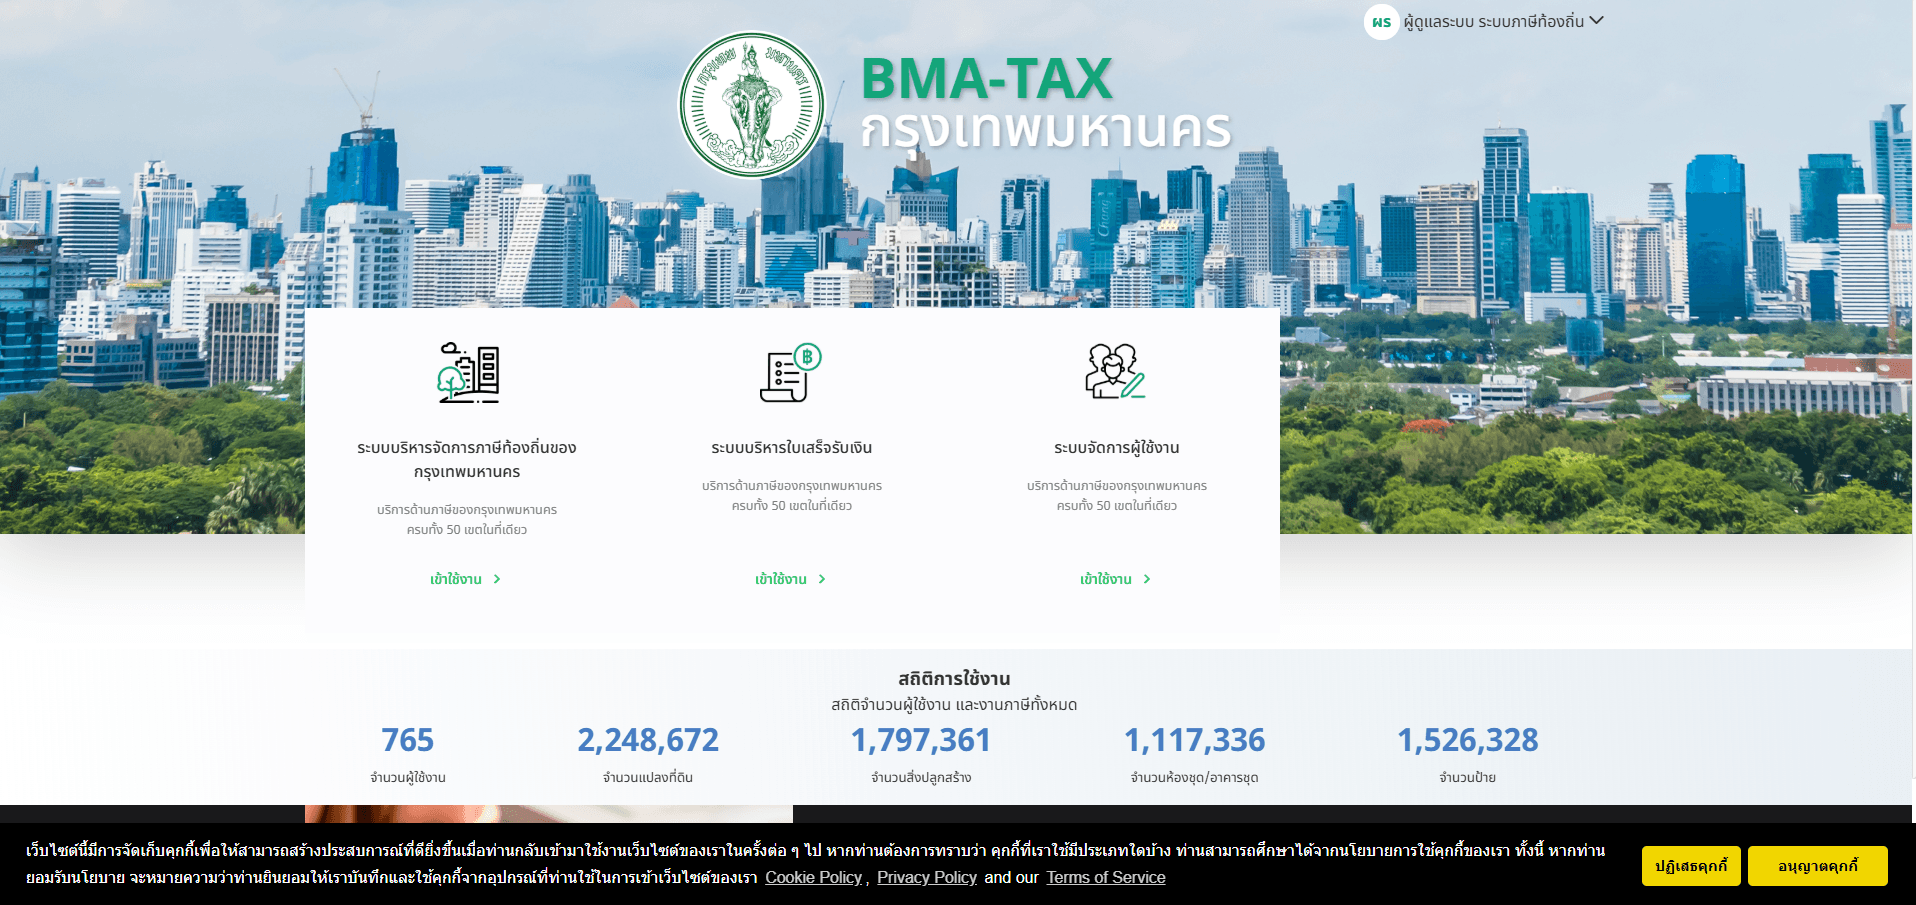Click the receipt with baht coin icon
The height and width of the screenshot is (905, 1916).
791,373
